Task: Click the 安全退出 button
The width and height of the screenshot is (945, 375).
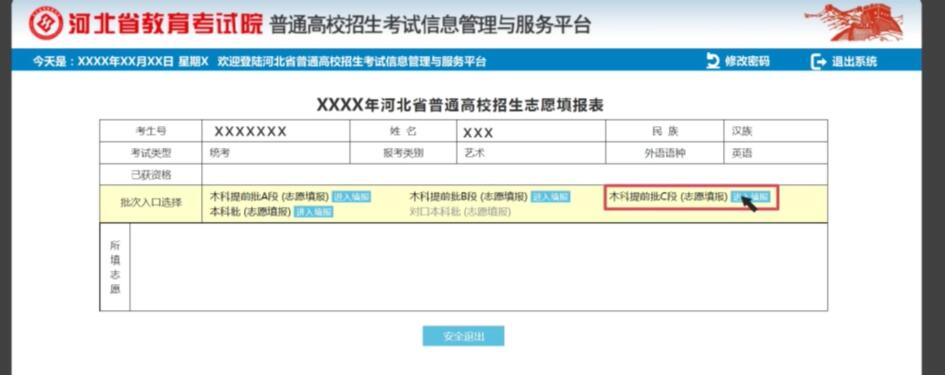Action: pos(463,336)
